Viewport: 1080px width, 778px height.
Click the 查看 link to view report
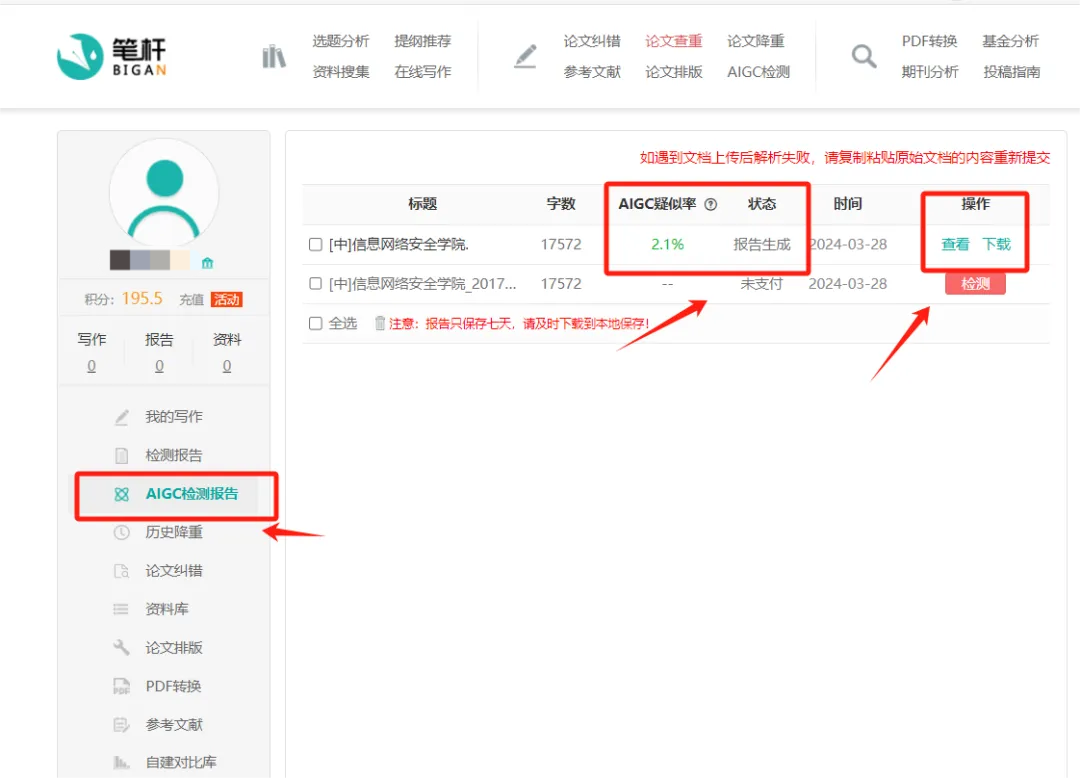[x=955, y=244]
